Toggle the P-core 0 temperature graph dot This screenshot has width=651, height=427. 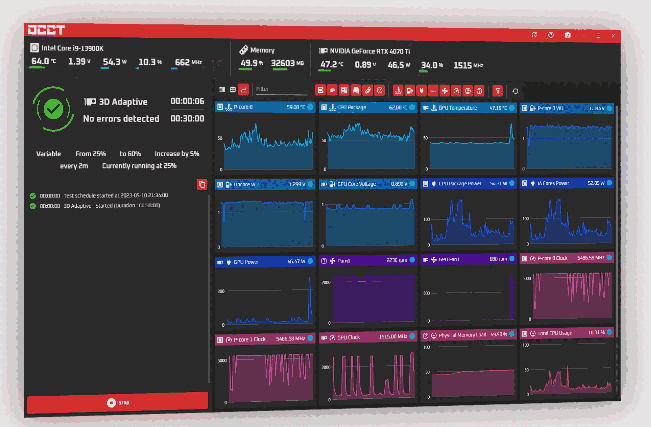pos(310,107)
